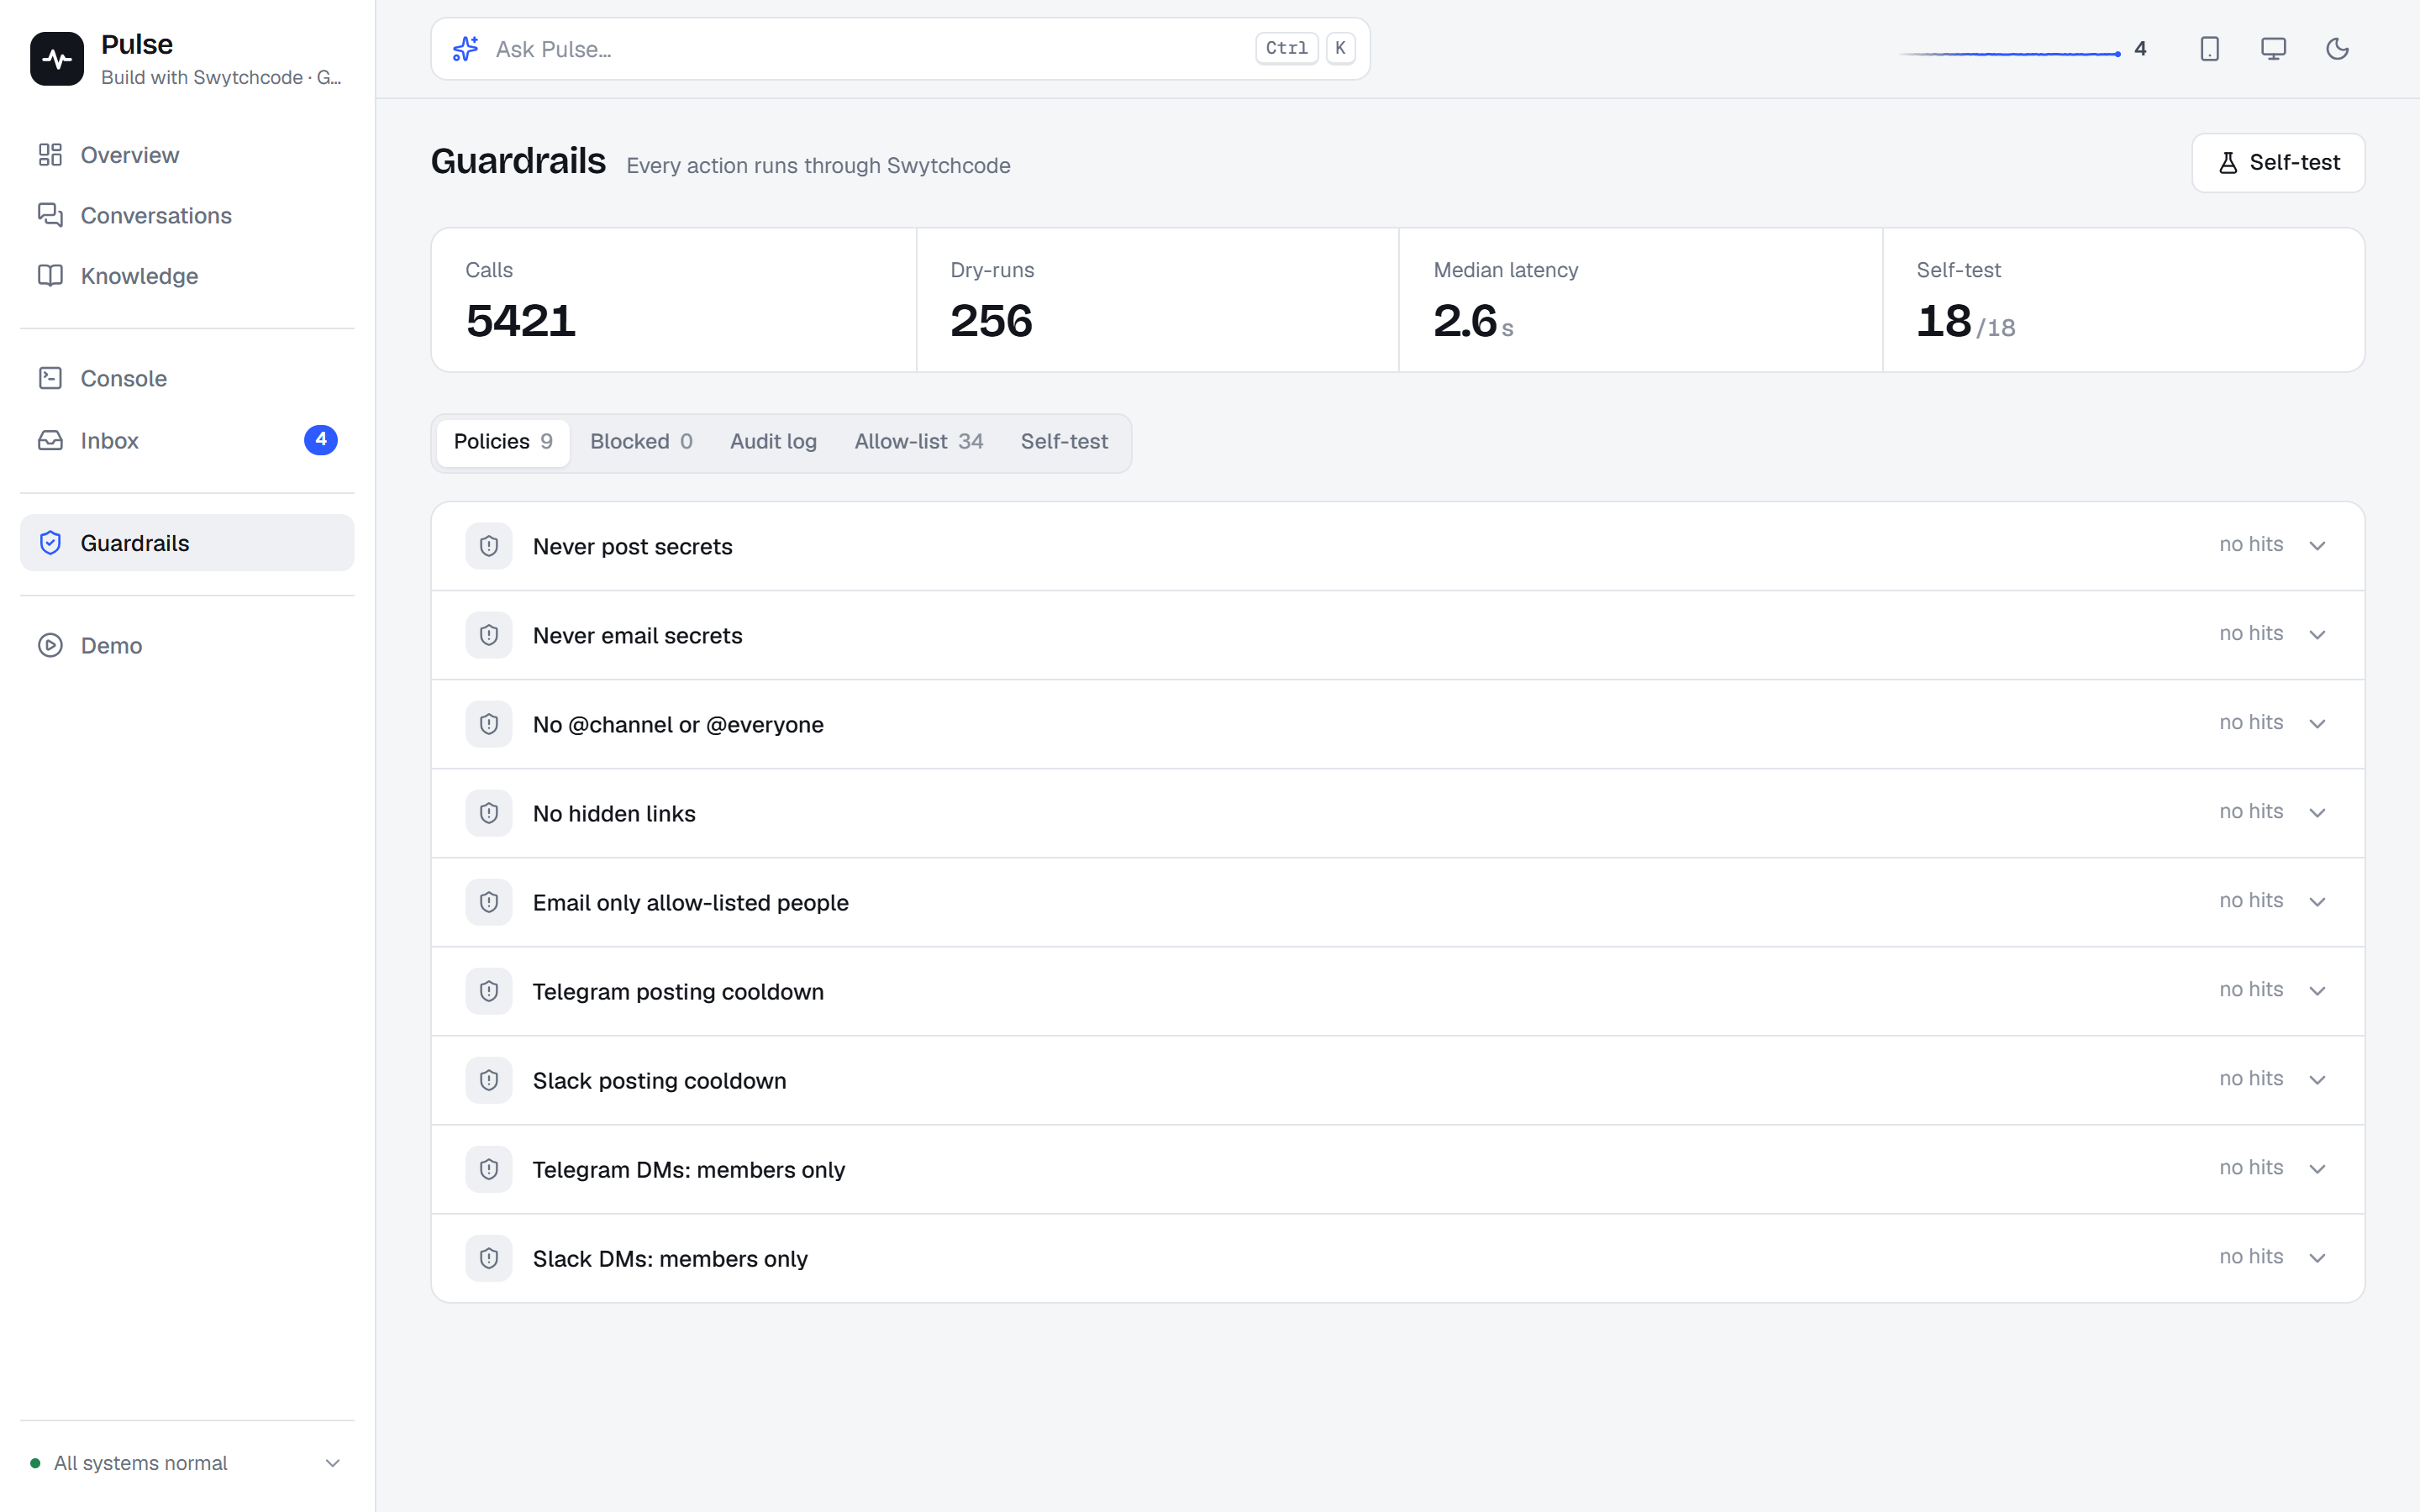Viewport: 2420px width, 1512px height.
Task: Click shield icon for Telegram DMs: members only
Action: coord(489,1169)
